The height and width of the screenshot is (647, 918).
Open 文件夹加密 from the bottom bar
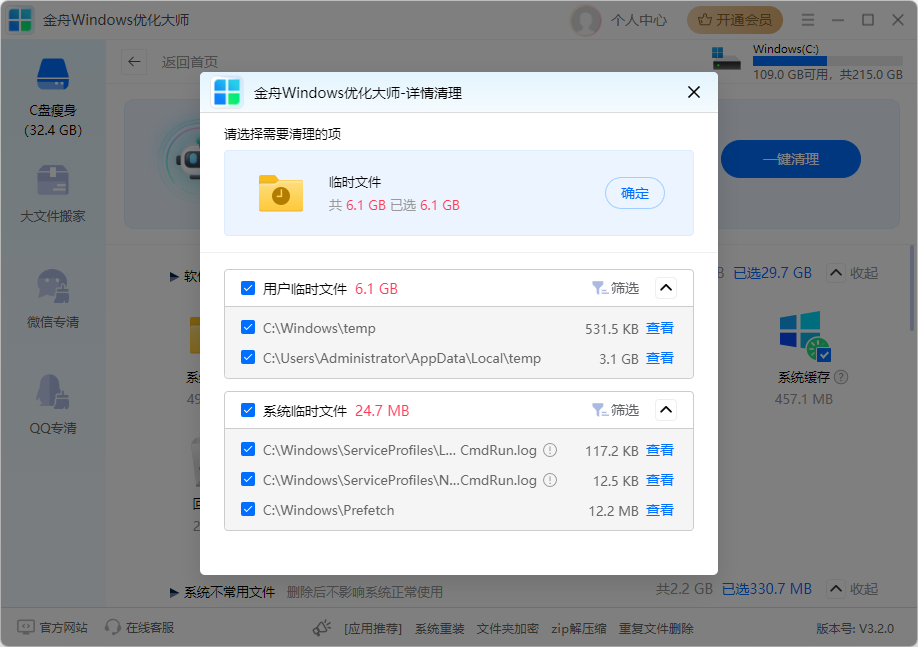coord(508,628)
